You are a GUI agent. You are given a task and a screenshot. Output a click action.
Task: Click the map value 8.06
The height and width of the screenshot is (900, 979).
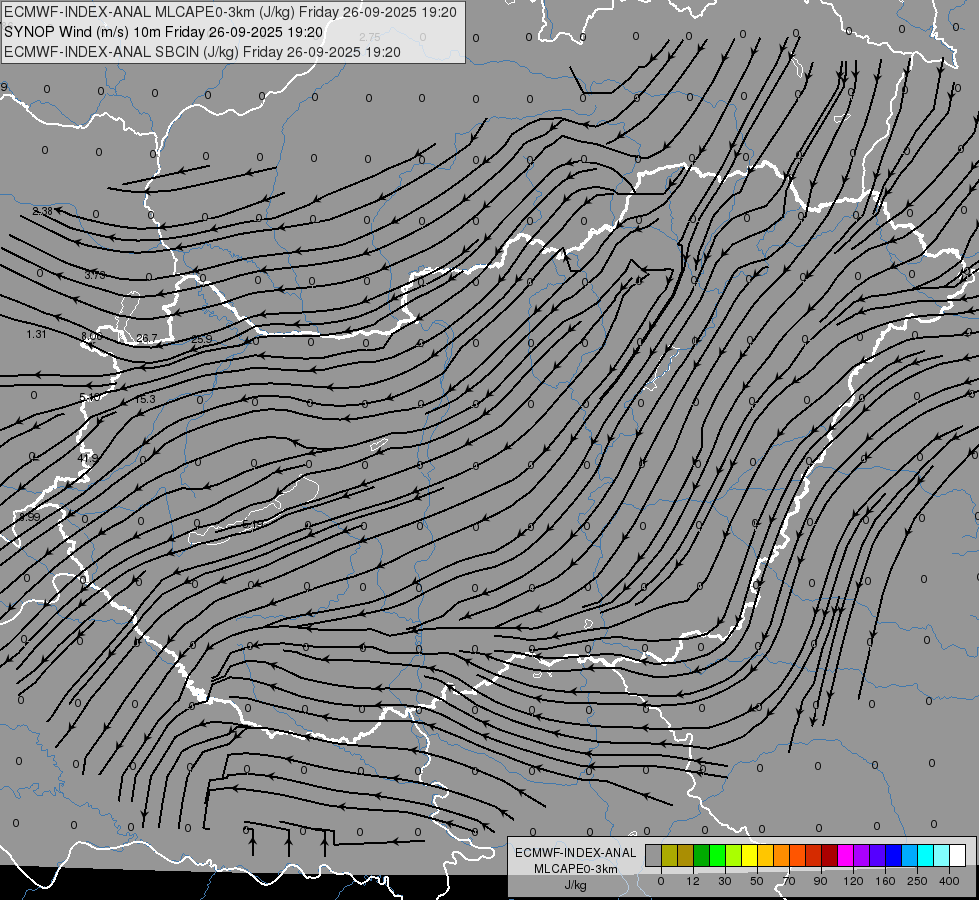91,336
